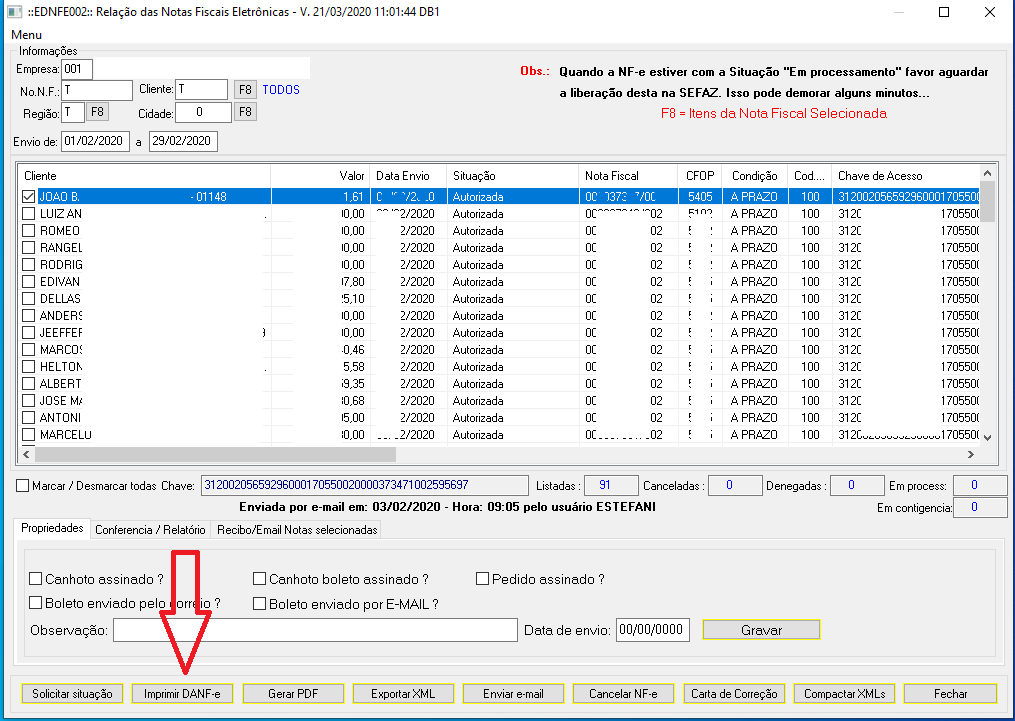Image resolution: width=1015 pixels, height=721 pixels.
Task: Toggle Marcar / Desmarcar todas checkbox
Action: point(23,486)
